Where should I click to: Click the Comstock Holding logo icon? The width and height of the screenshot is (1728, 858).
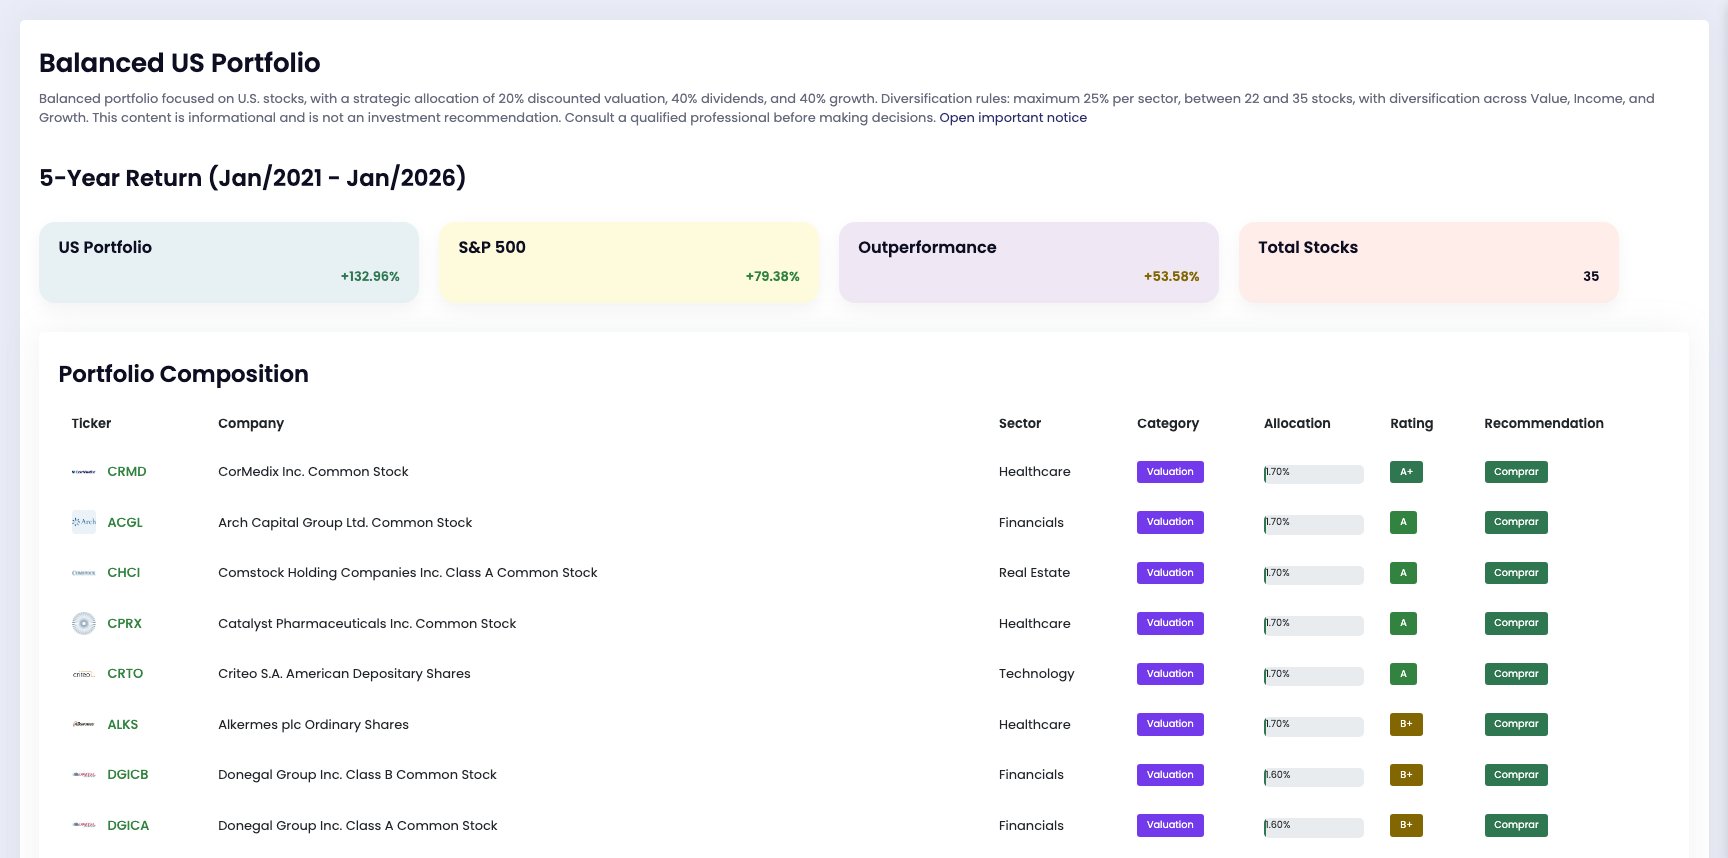point(84,573)
